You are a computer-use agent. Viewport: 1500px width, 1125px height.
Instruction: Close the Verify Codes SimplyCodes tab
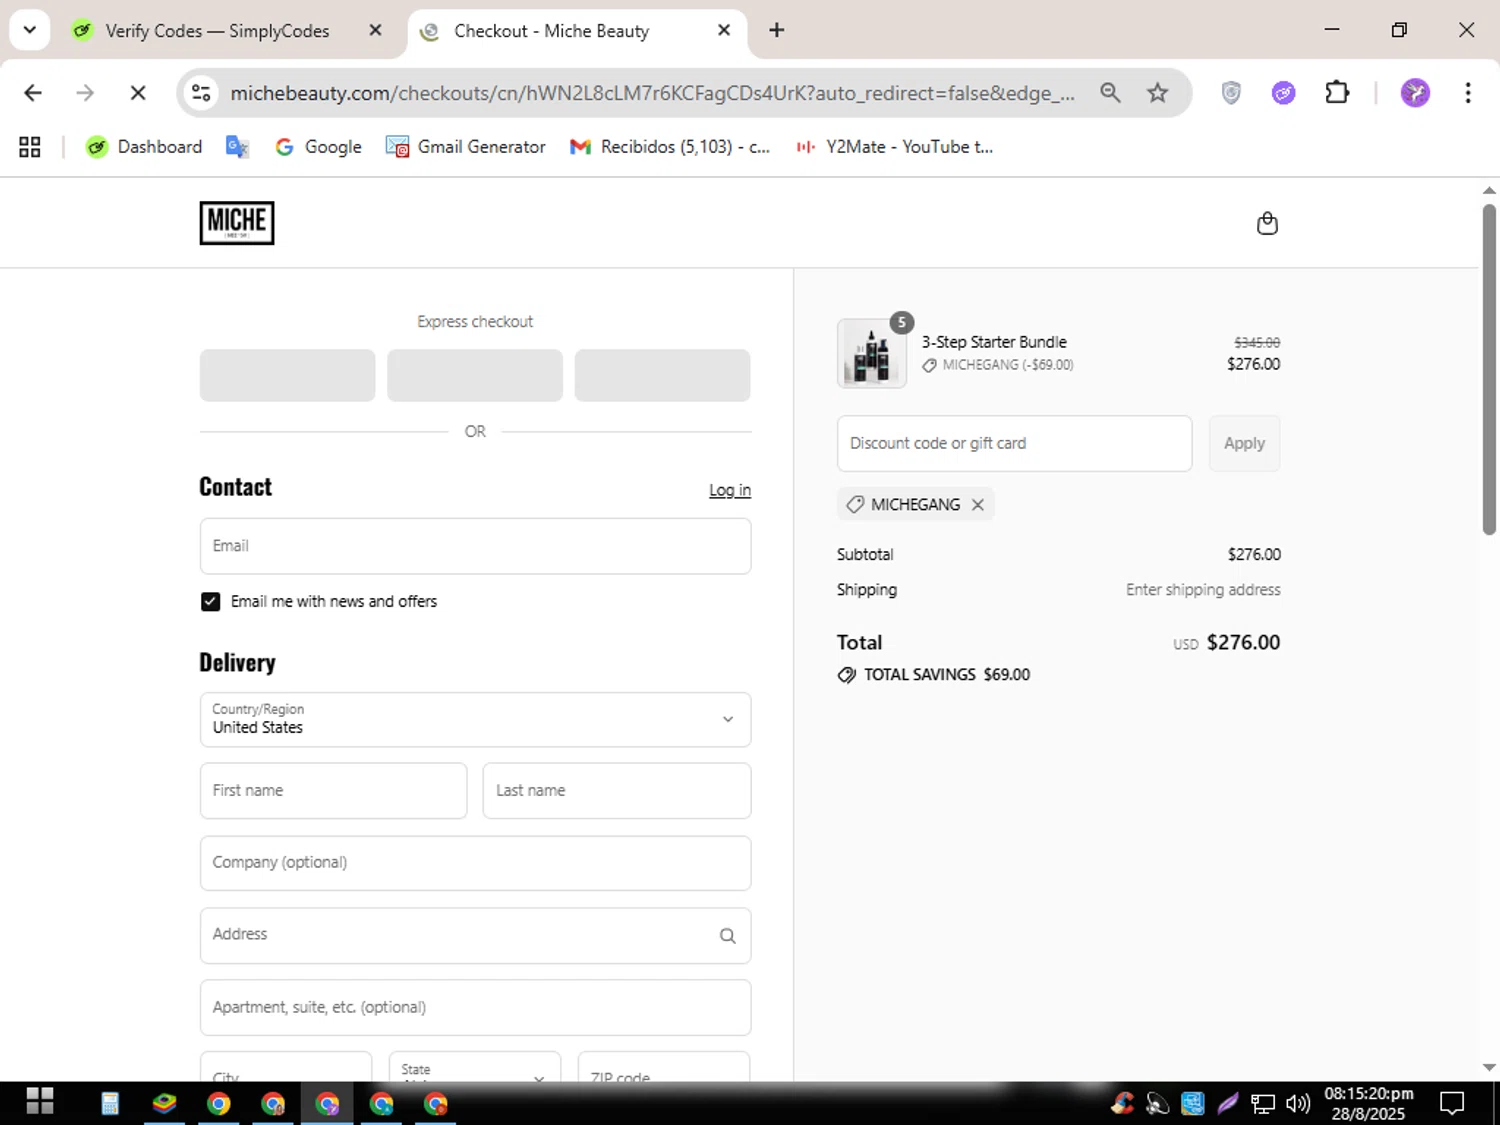pyautogui.click(x=375, y=30)
